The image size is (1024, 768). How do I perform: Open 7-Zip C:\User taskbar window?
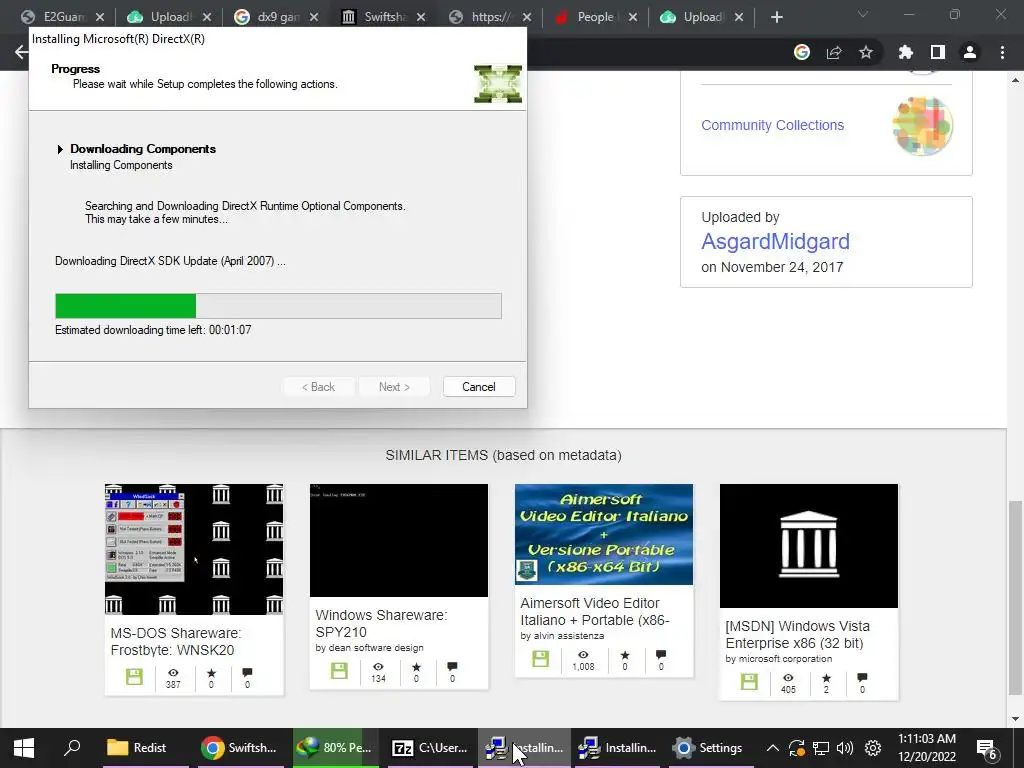click(x=429, y=748)
